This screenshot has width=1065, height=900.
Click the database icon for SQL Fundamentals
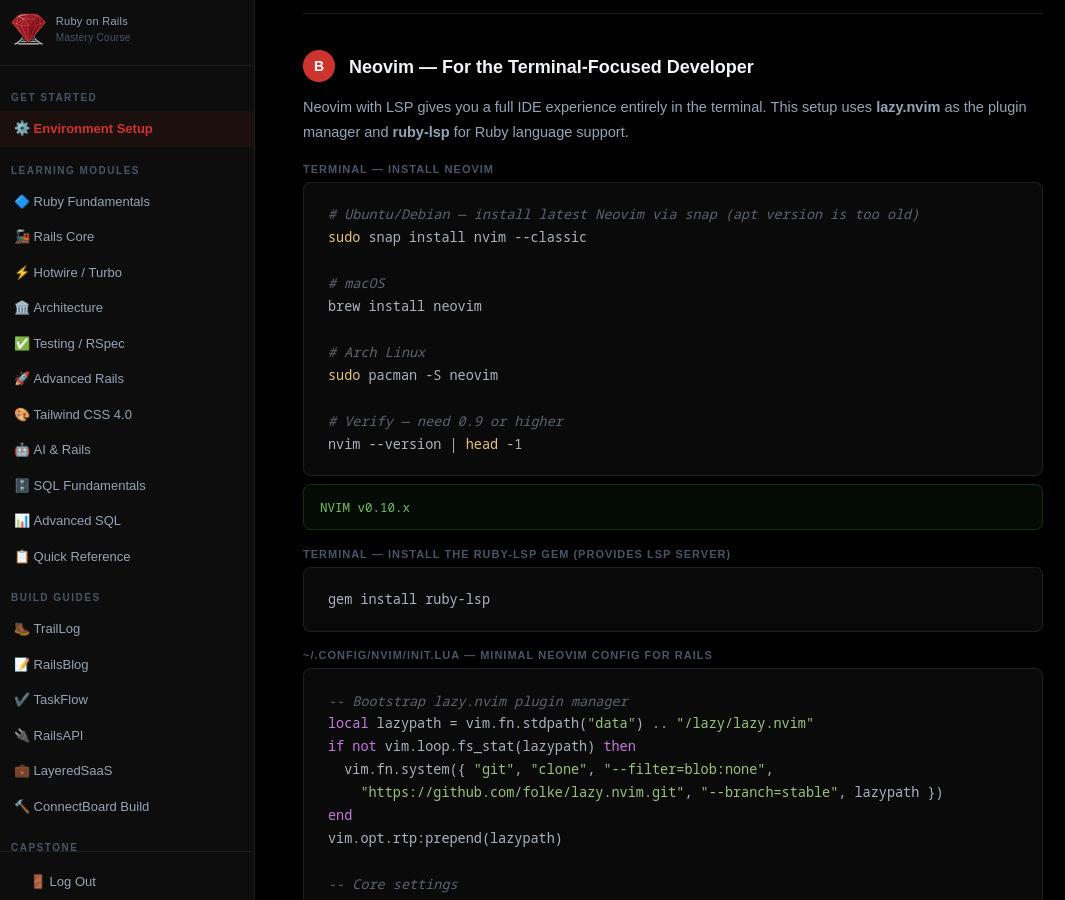[x=22, y=486]
